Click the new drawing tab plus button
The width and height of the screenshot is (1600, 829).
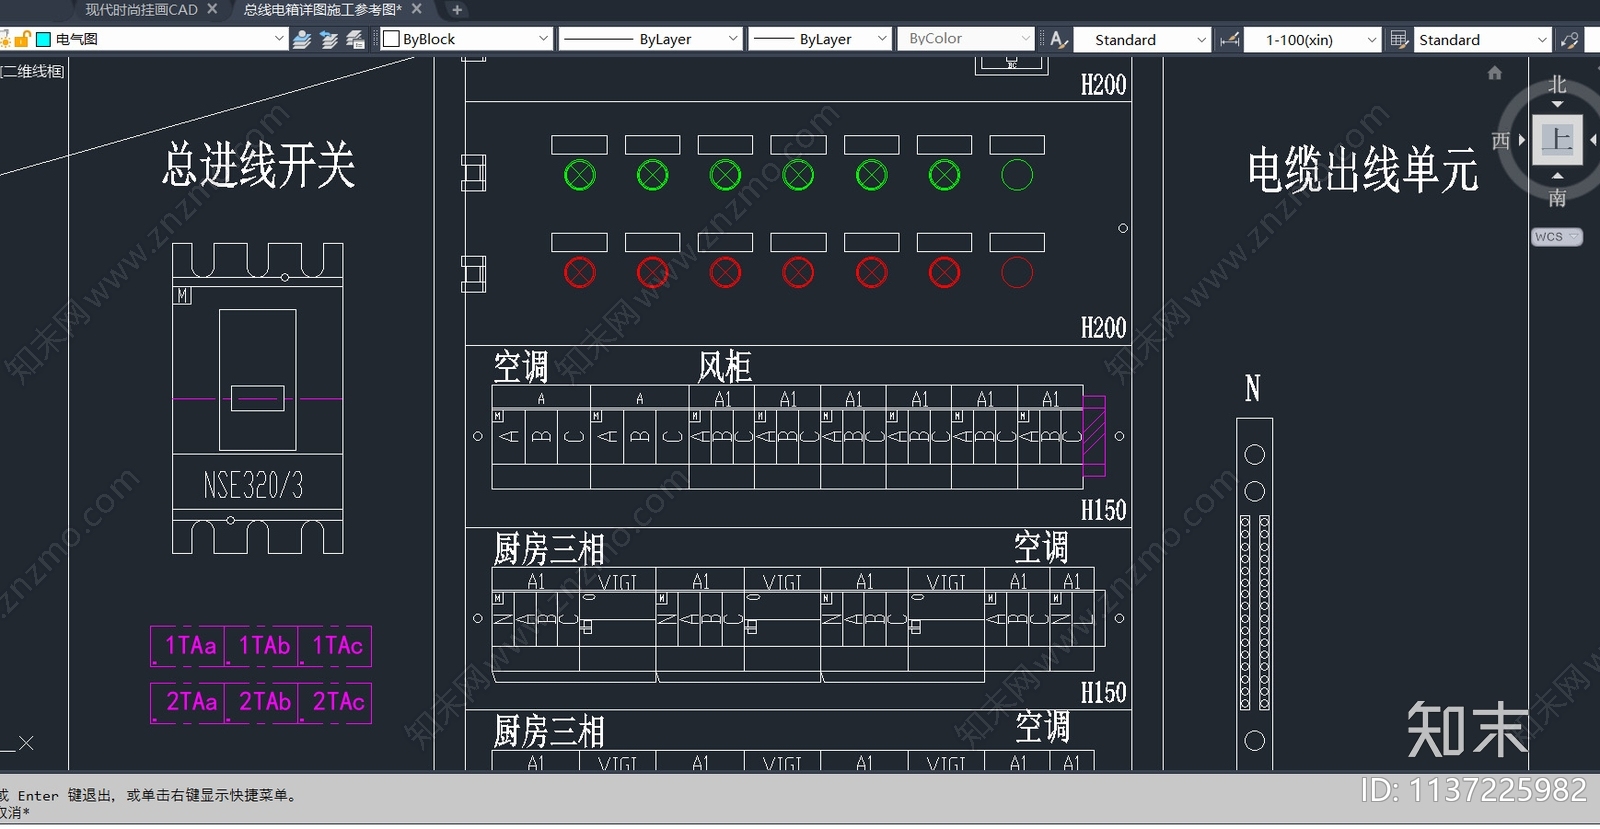(x=457, y=10)
